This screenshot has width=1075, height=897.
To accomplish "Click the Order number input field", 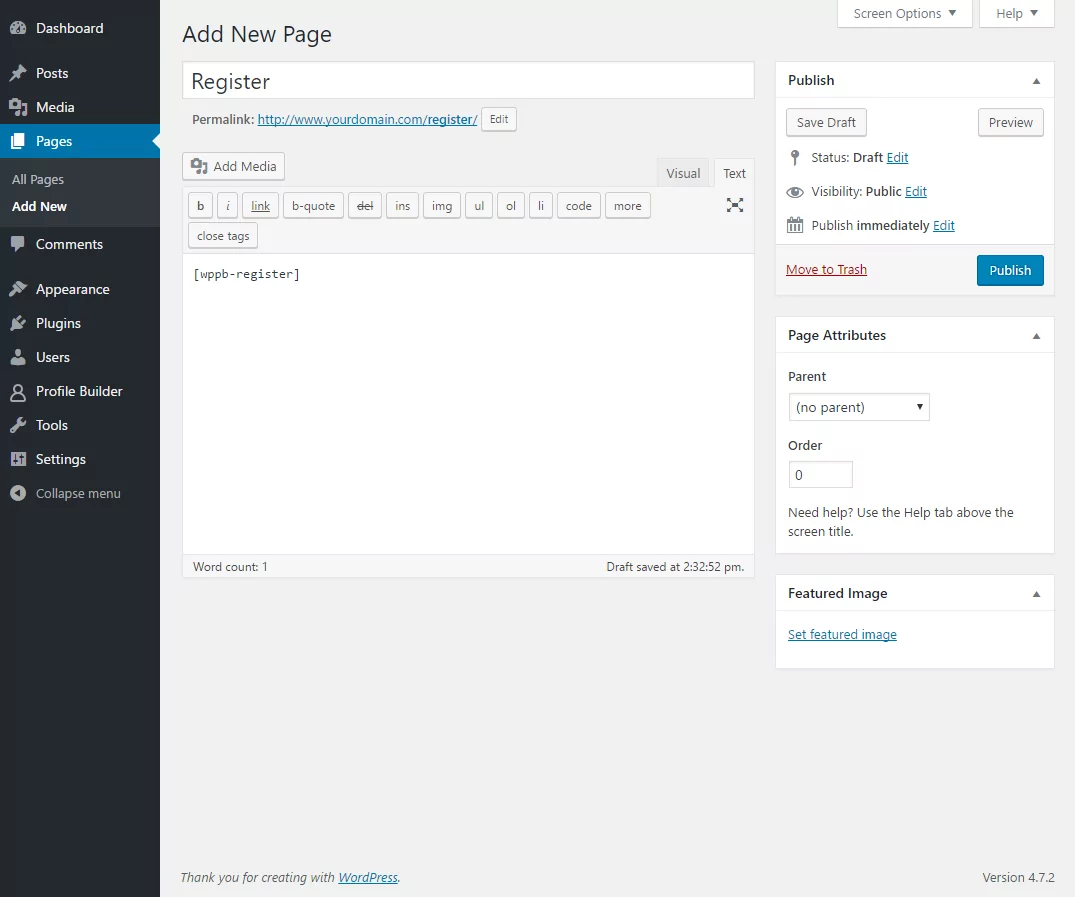I will pos(820,475).
